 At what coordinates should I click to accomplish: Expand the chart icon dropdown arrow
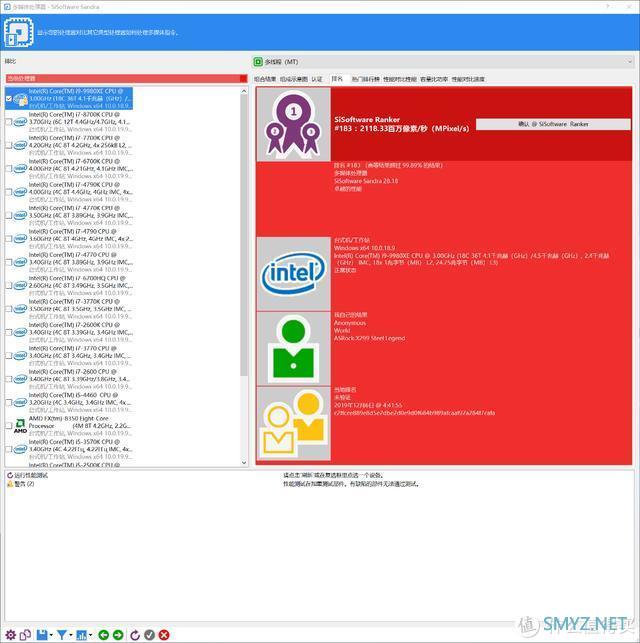(x=91, y=634)
